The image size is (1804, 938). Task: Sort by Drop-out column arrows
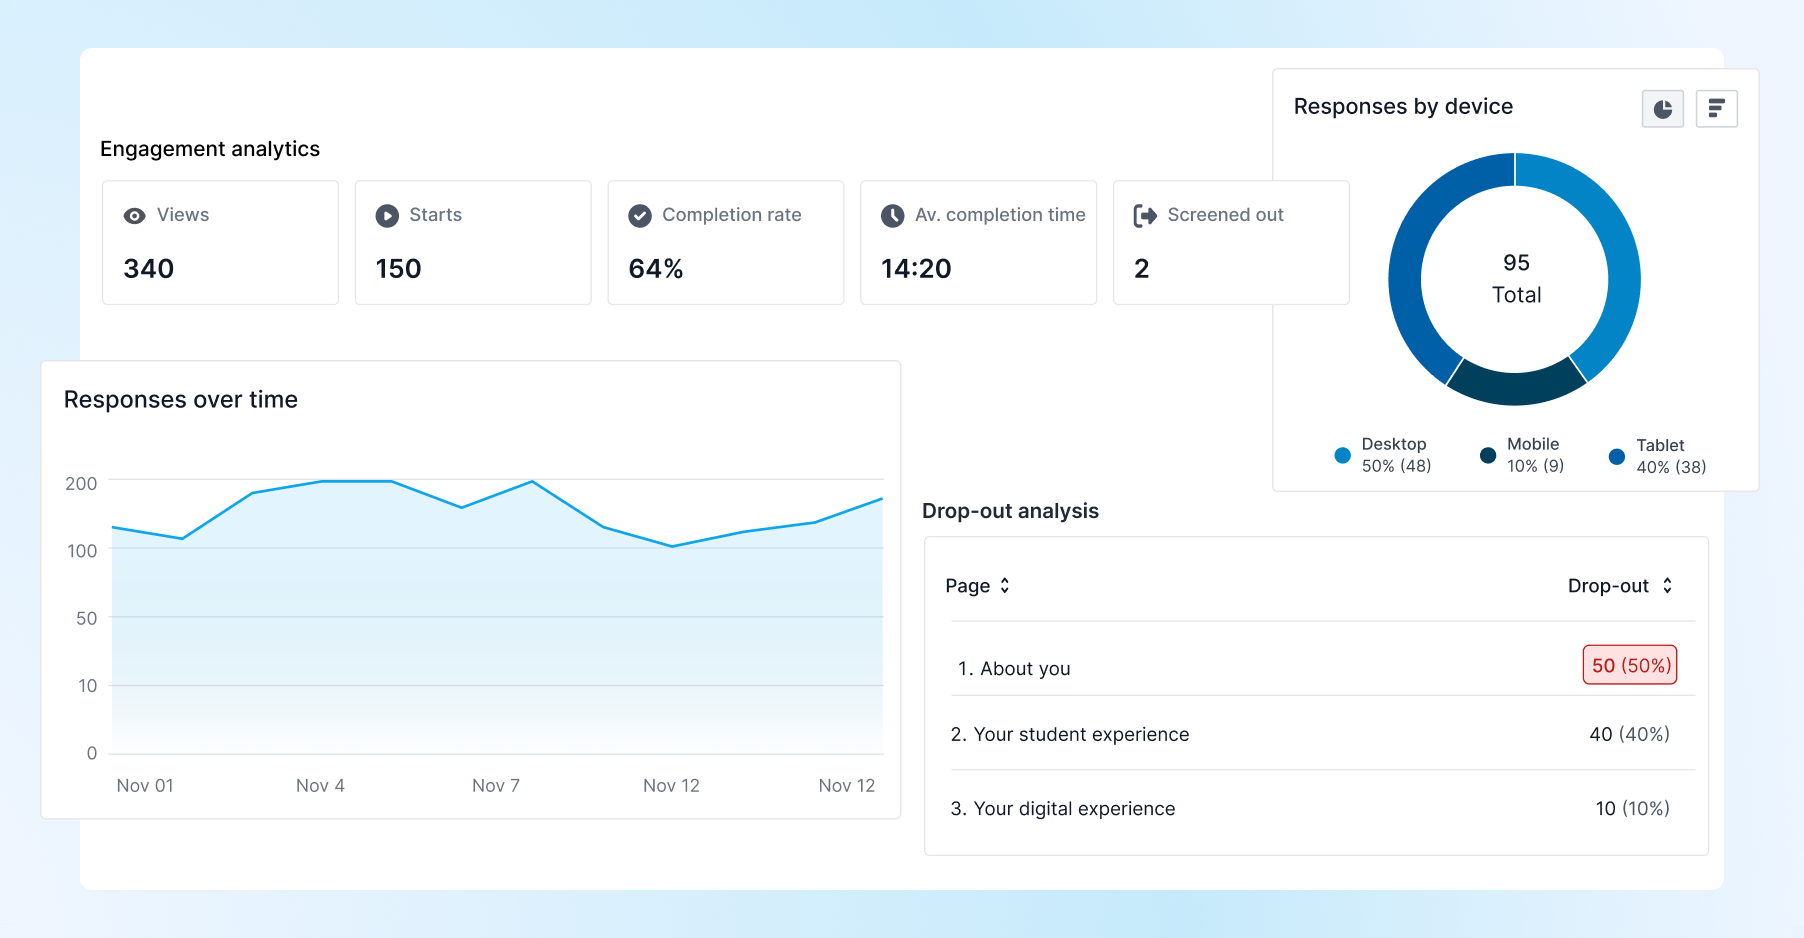click(1667, 586)
